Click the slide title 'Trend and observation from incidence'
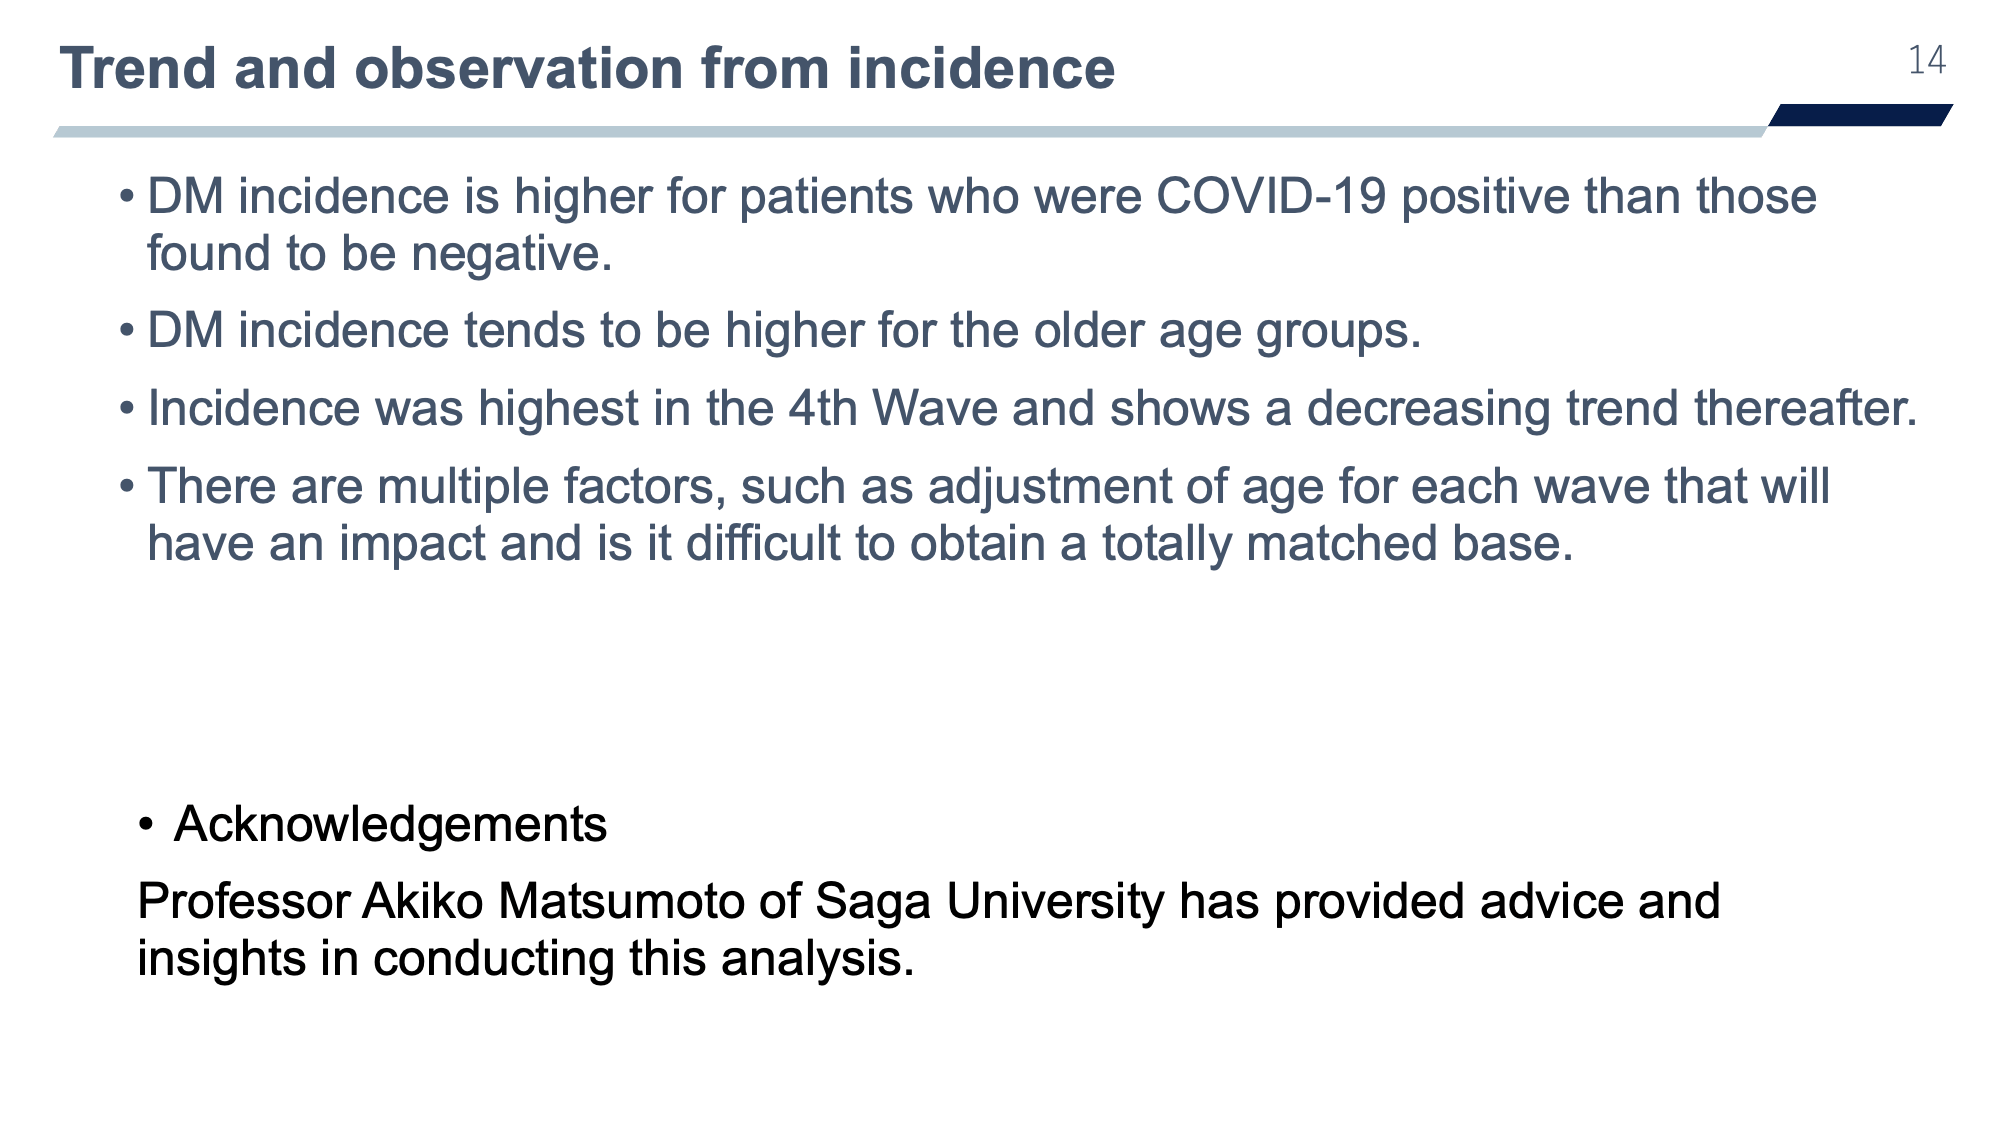 point(587,69)
